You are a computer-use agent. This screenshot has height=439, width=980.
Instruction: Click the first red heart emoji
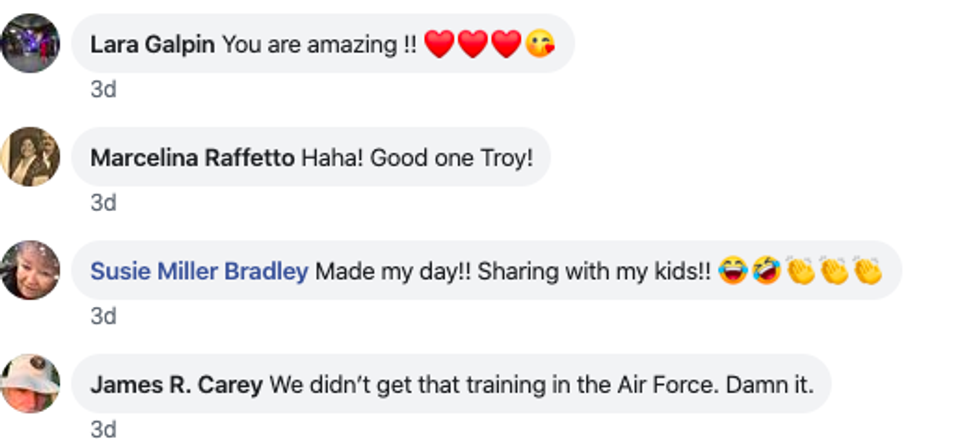click(439, 44)
